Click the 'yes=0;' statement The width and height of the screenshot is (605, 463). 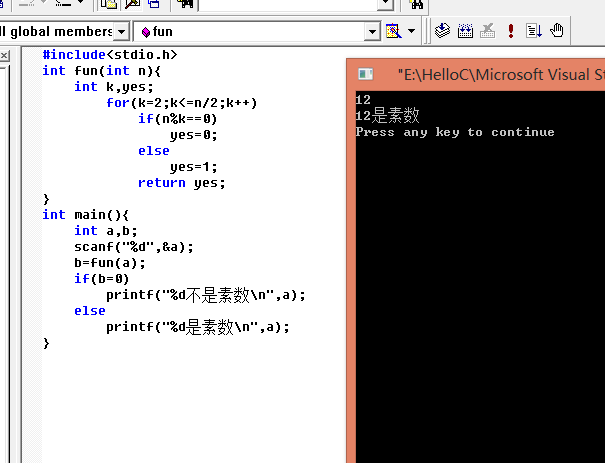[x=194, y=135]
